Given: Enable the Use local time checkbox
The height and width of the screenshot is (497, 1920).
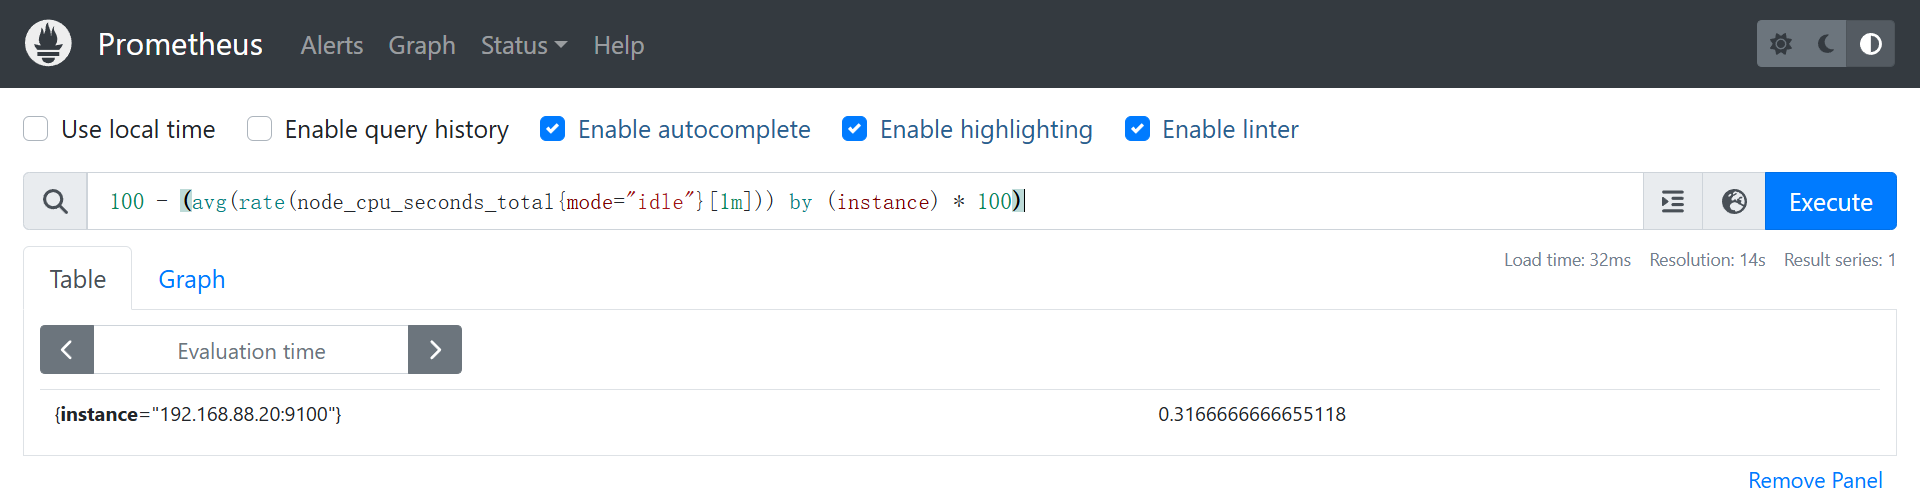Looking at the screenshot, I should [x=36, y=129].
